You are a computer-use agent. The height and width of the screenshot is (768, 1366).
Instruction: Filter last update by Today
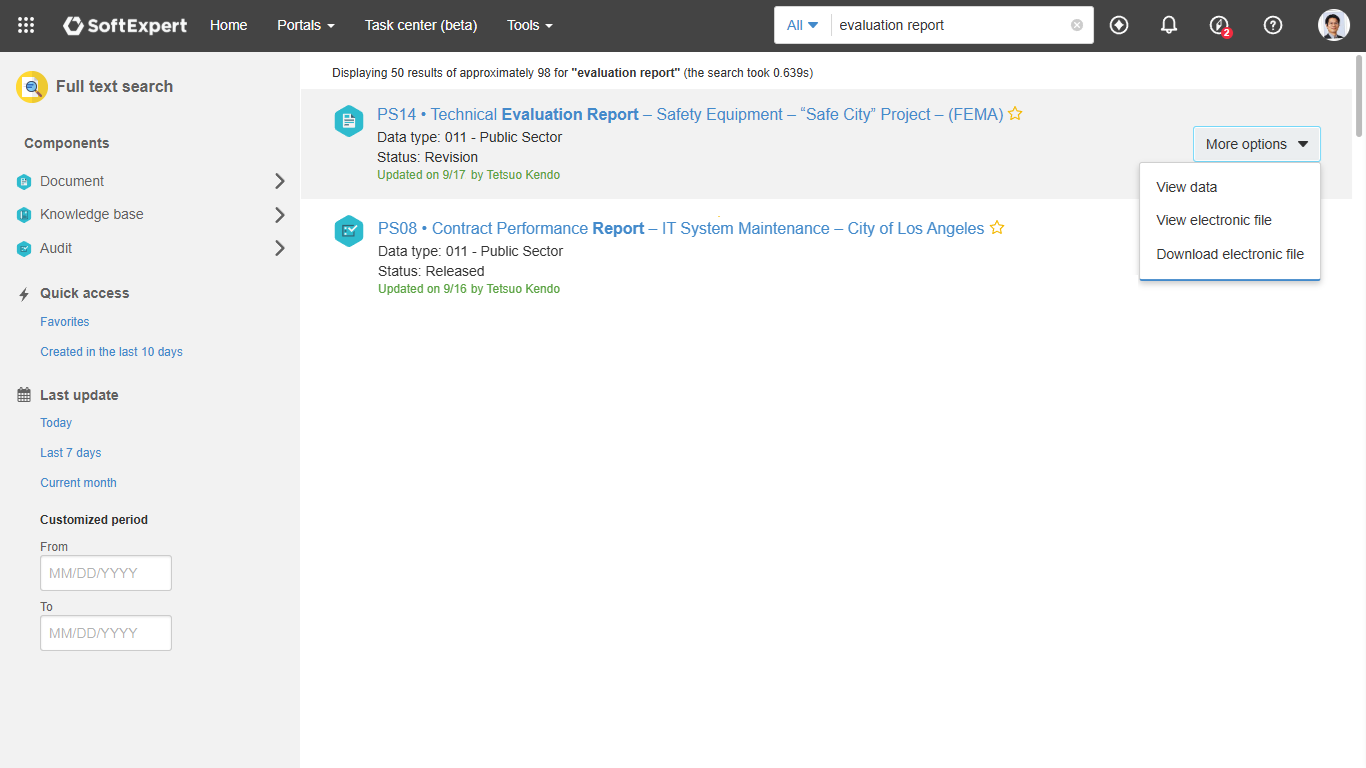point(56,423)
